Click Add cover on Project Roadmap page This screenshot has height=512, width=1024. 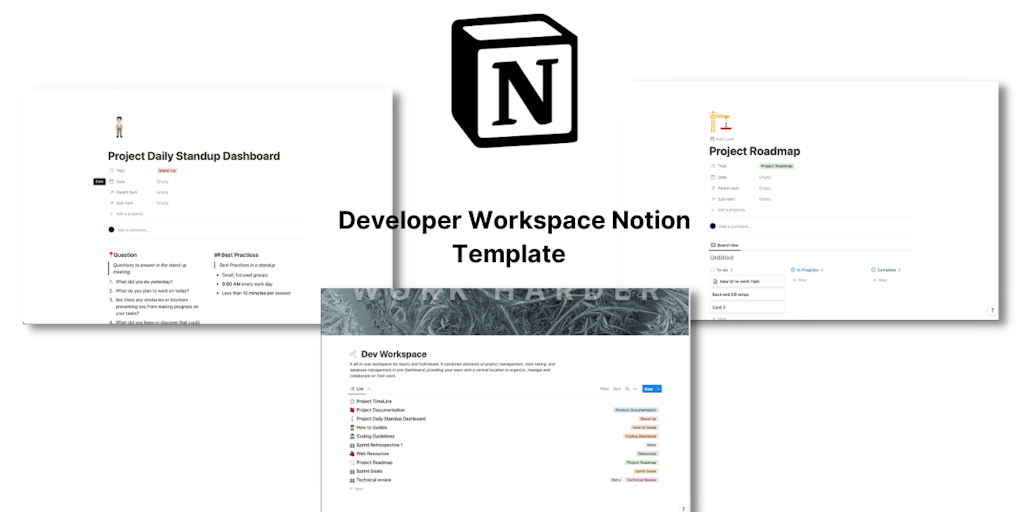point(722,139)
